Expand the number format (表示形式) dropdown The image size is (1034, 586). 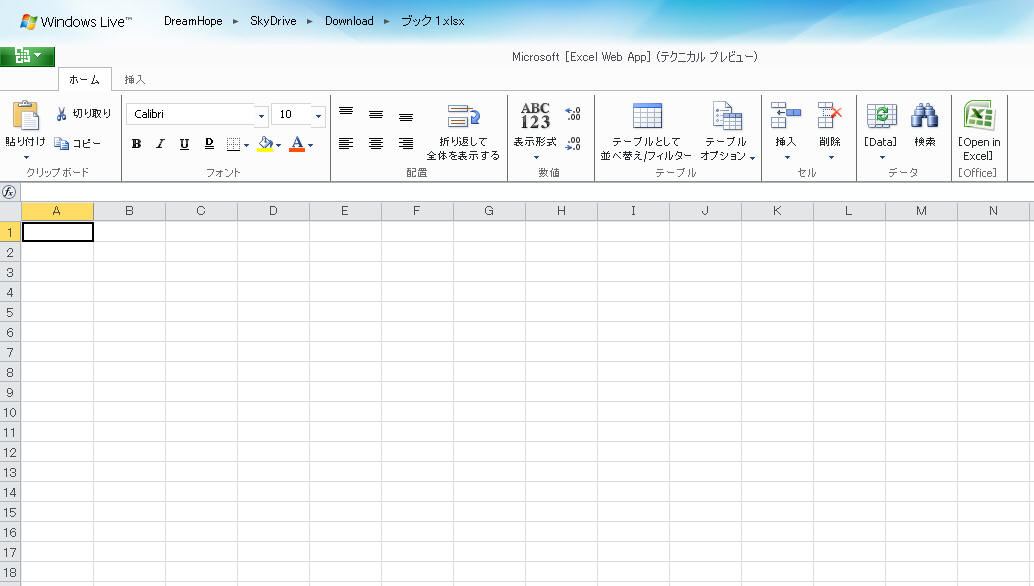tap(535, 157)
